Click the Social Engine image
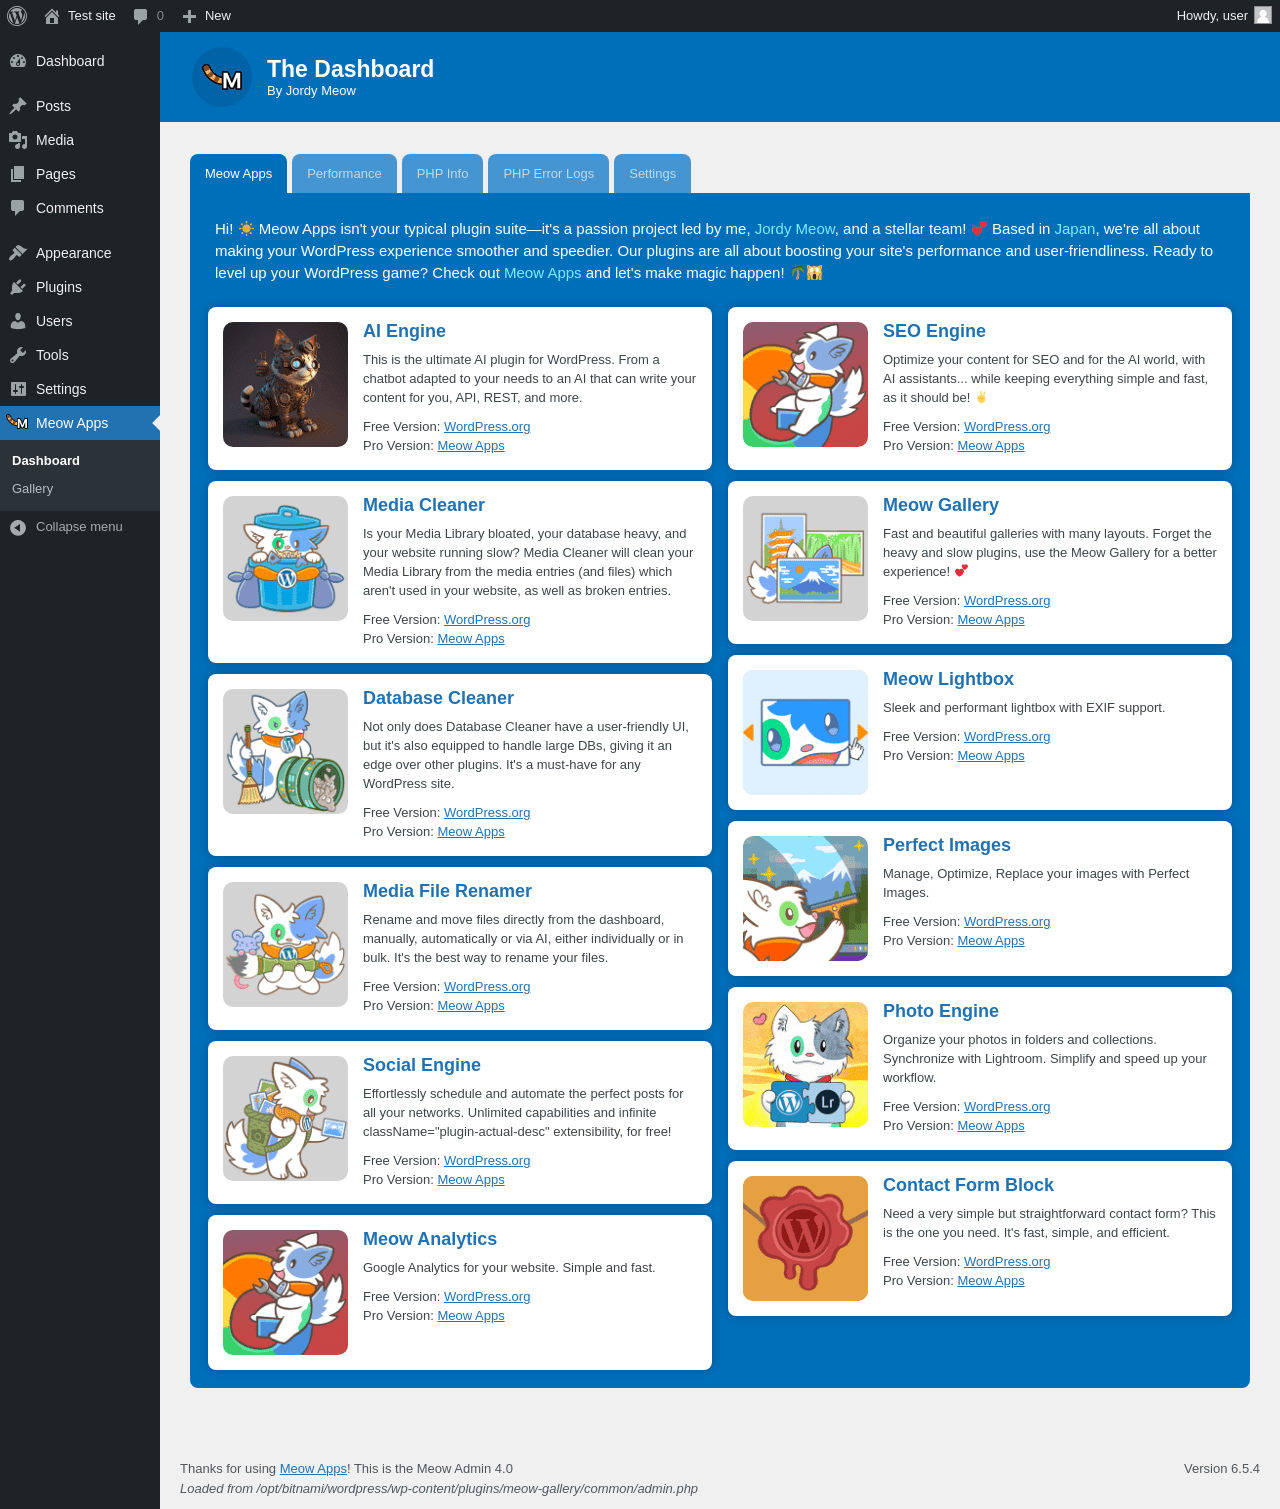1280x1509 pixels. 285,1118
